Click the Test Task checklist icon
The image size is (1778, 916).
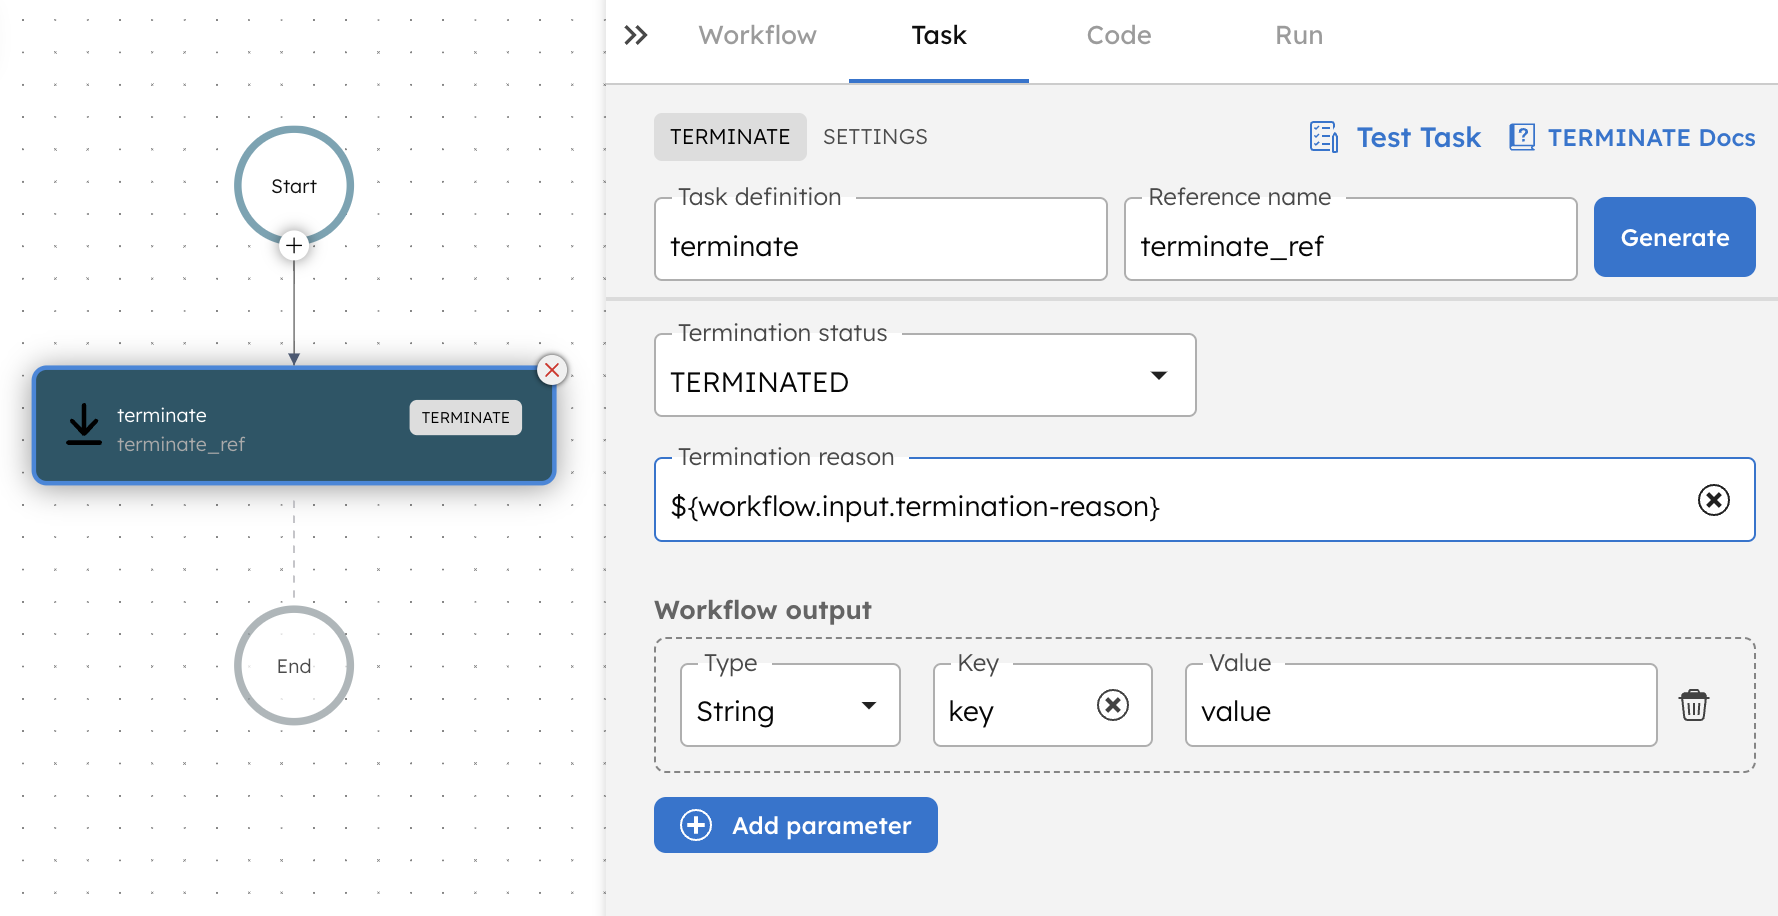(1324, 137)
